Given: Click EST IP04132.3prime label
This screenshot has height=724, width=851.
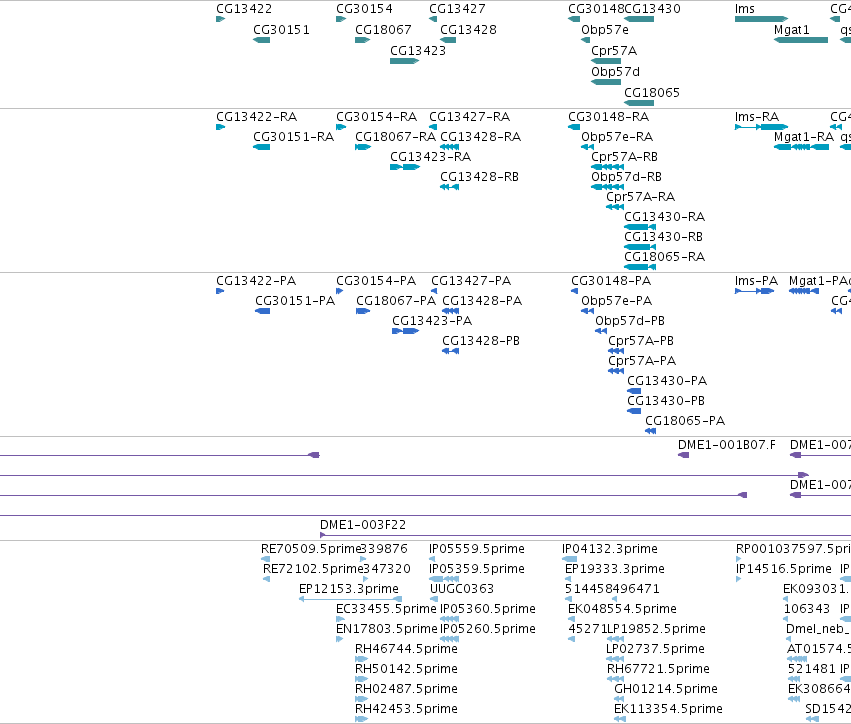Looking at the screenshot, I should point(609,549).
